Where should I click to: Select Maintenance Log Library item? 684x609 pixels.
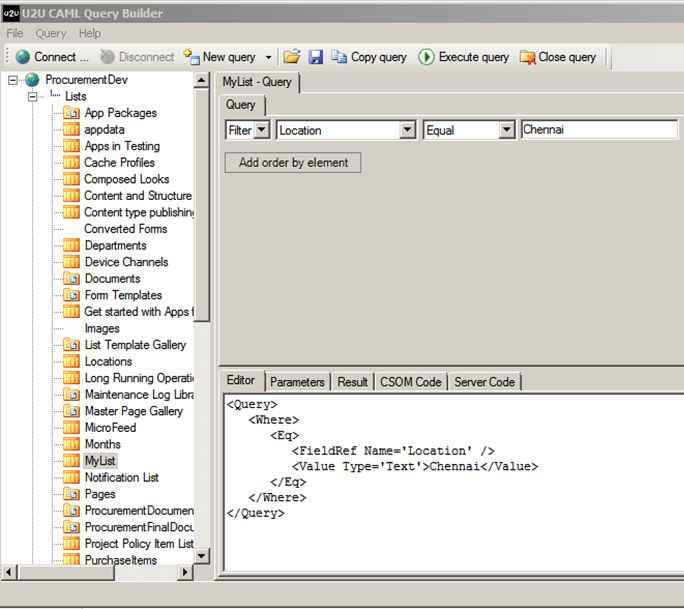139,395
